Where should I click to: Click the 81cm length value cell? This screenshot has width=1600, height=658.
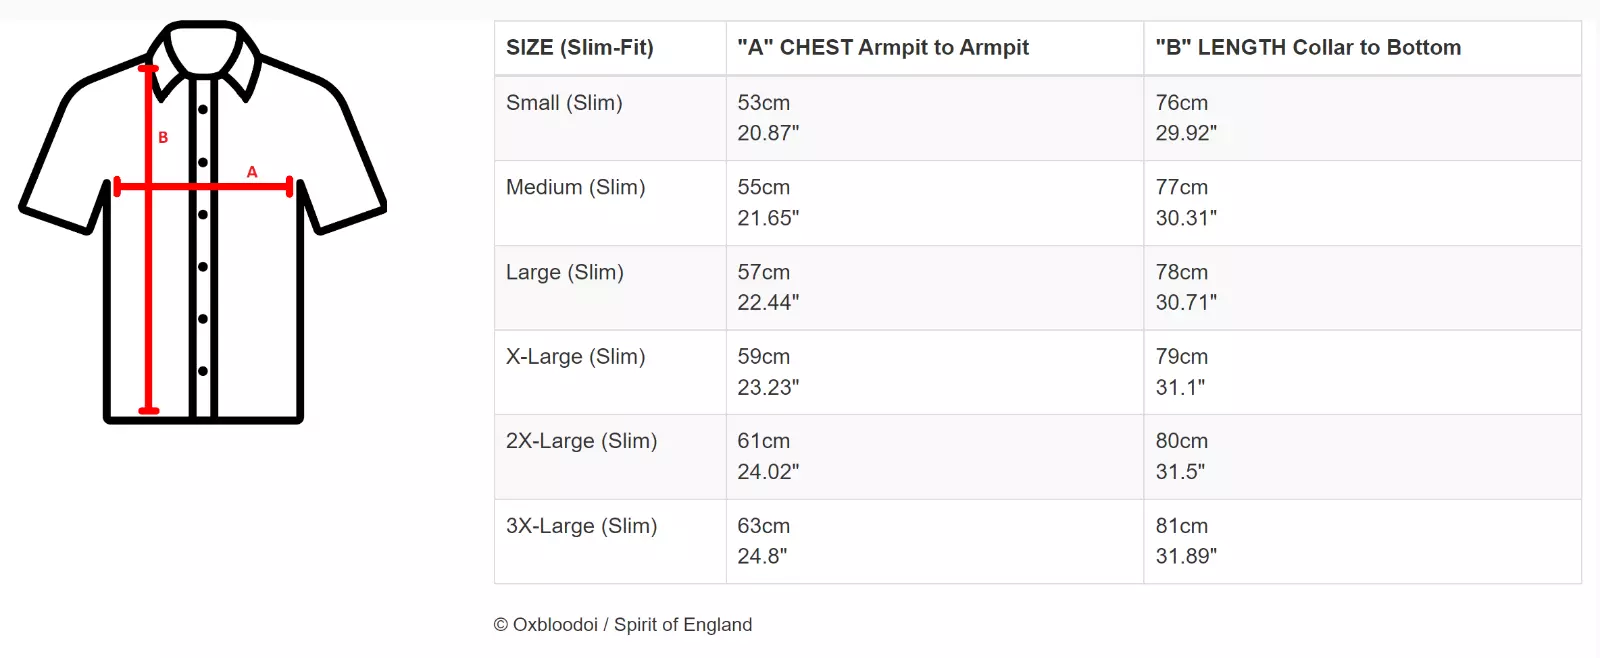tap(1363, 541)
